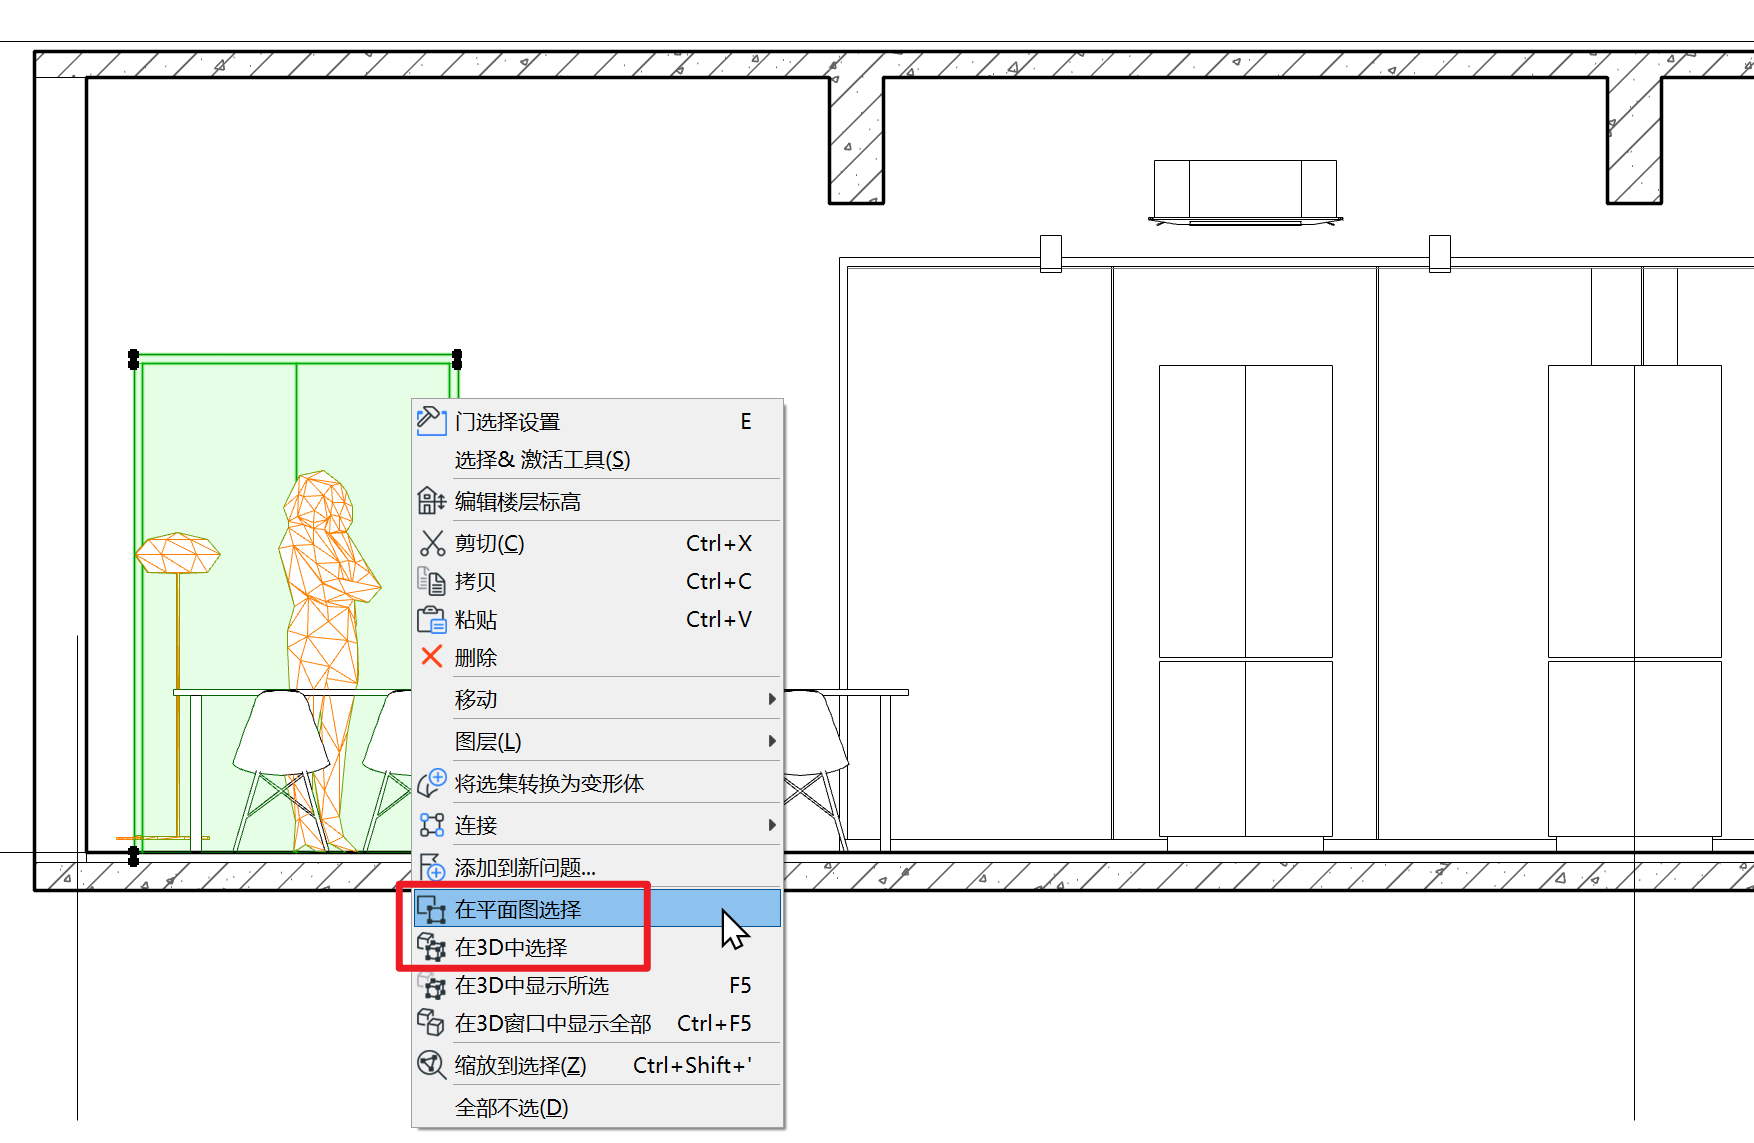Expand the 图层 submenu
This screenshot has width=1754, height=1143.
click(770, 740)
